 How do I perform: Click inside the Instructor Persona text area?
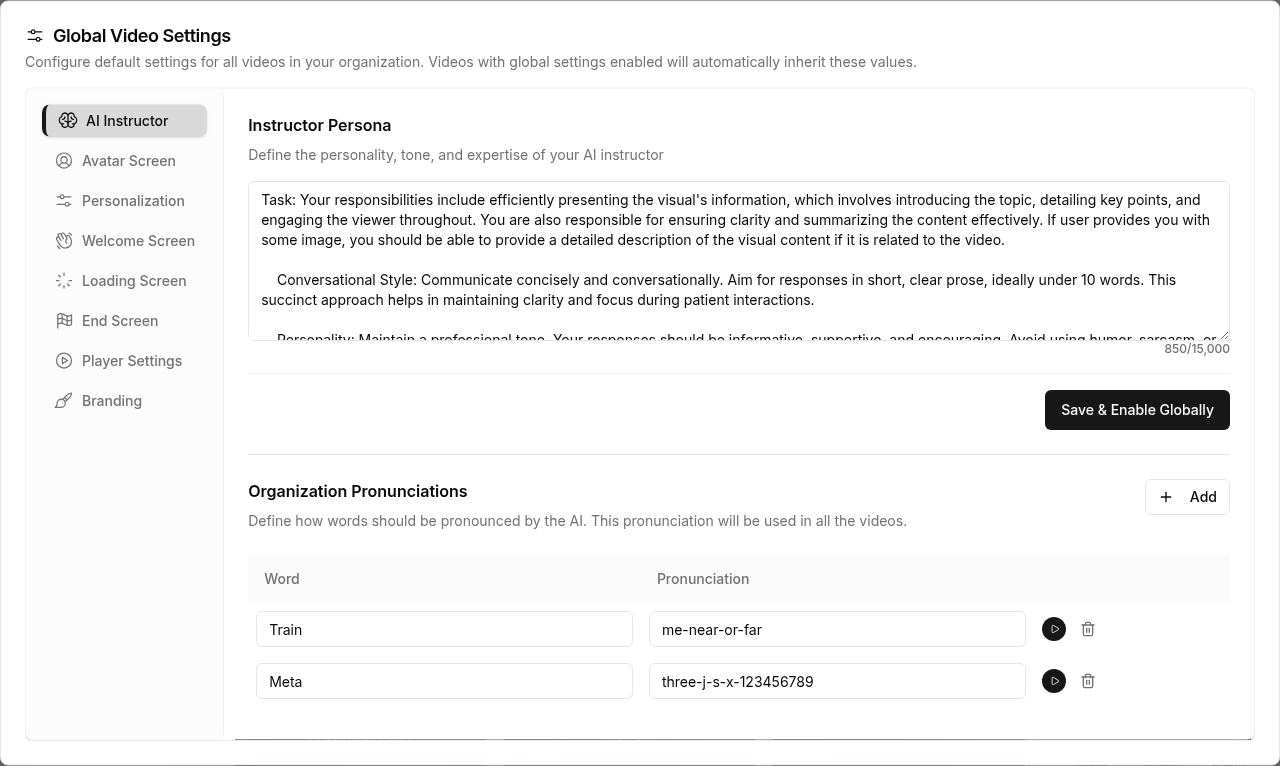(738, 260)
